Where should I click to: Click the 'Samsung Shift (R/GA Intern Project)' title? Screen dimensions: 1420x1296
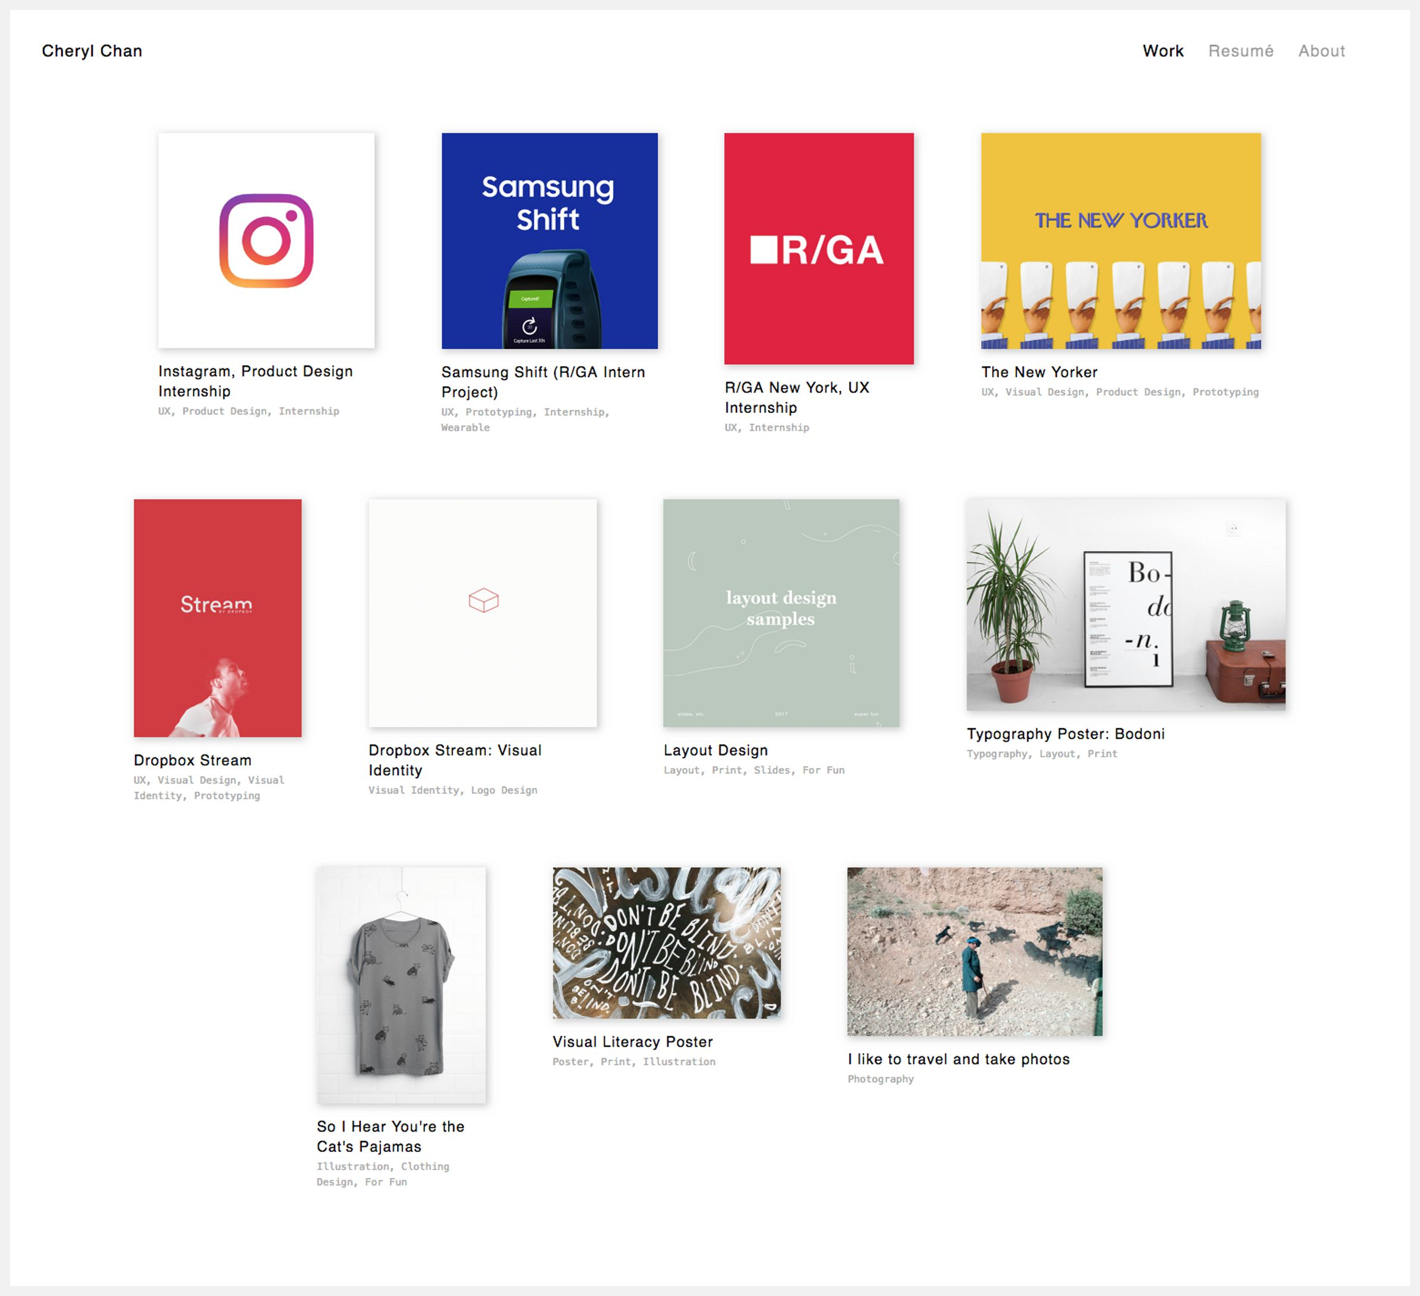point(543,382)
